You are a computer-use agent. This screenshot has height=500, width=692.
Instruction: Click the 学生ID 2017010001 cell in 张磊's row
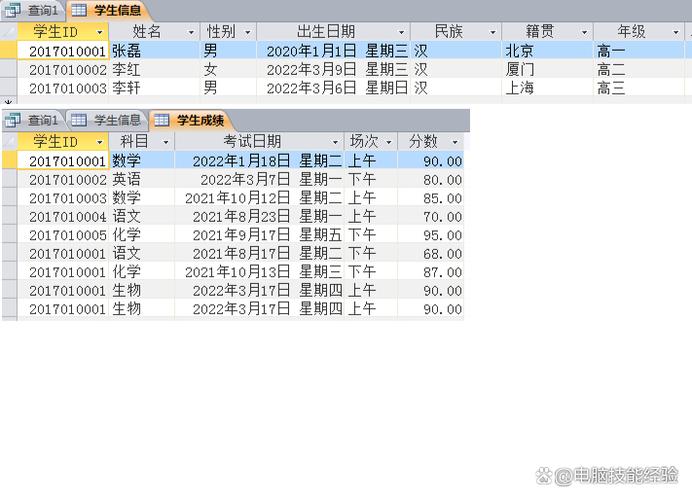coord(63,51)
